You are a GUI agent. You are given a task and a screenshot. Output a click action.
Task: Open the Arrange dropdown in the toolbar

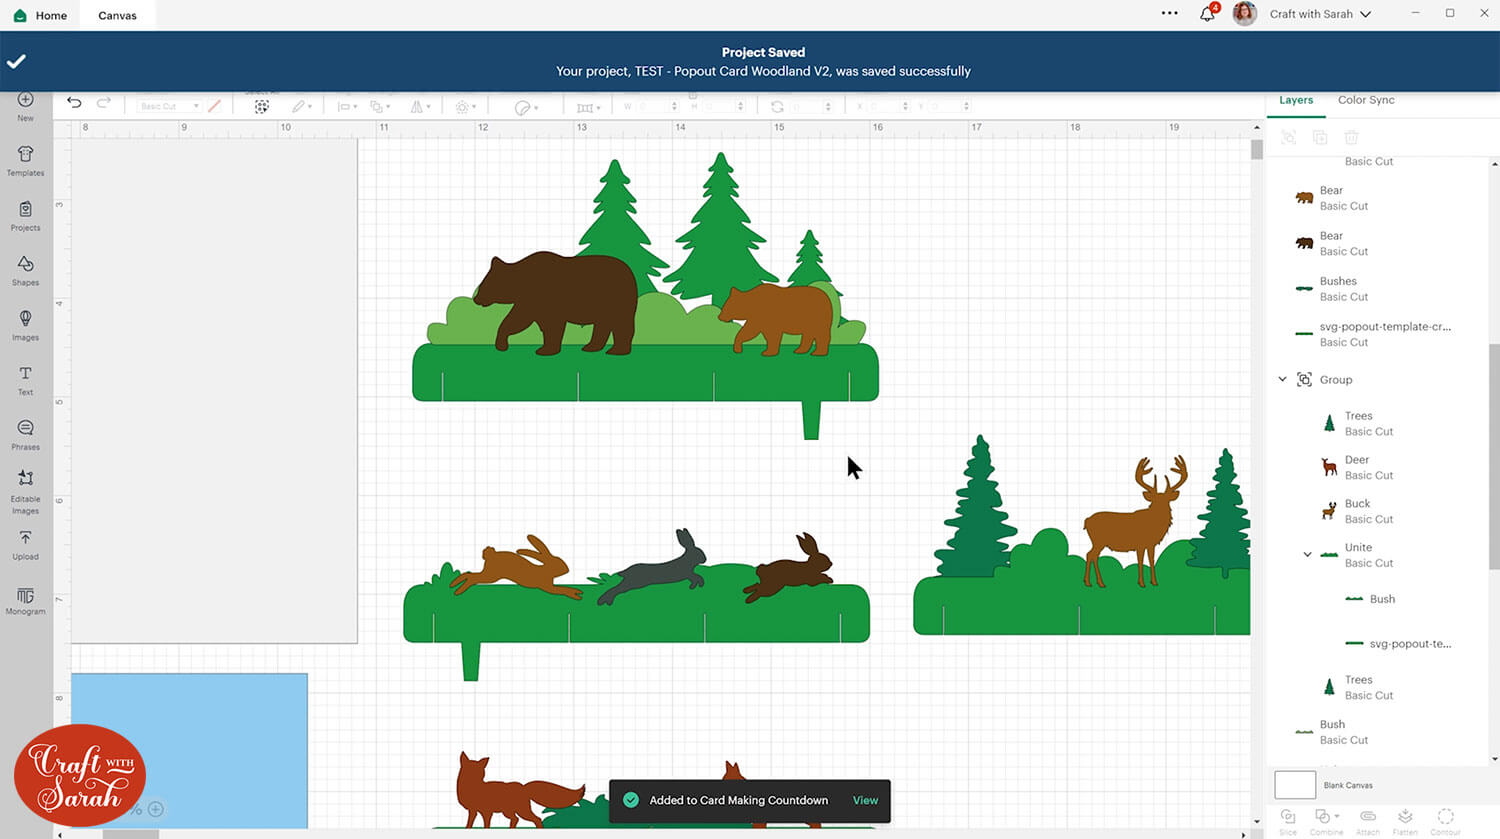tap(380, 106)
